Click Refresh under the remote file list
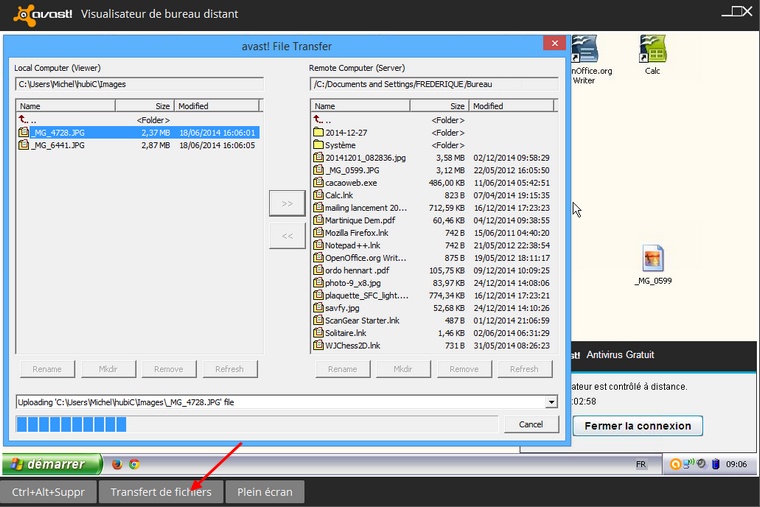The height and width of the screenshot is (507, 760). click(x=524, y=369)
